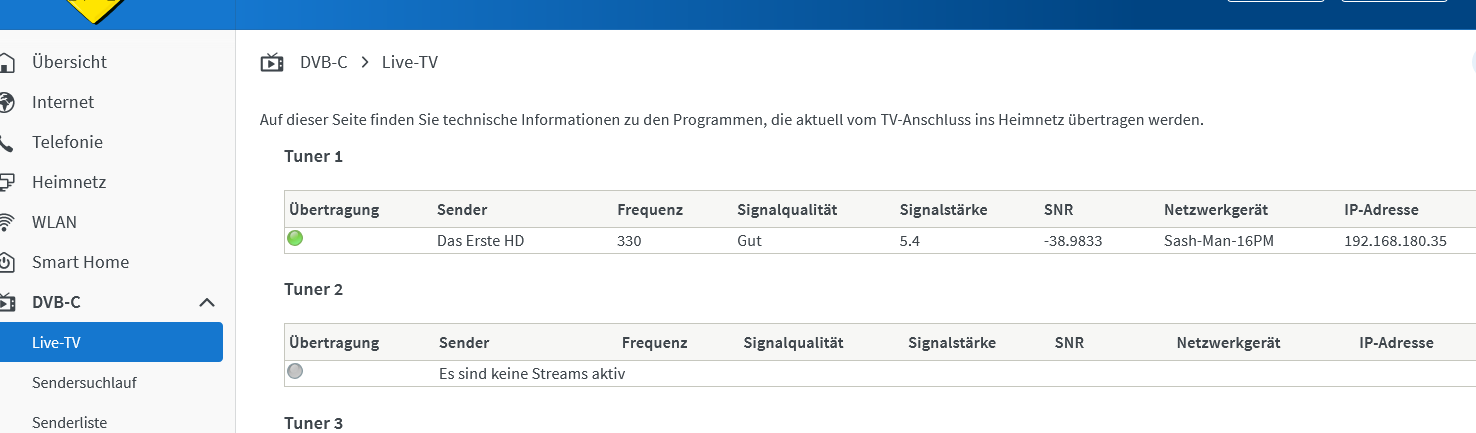Click the green status indicator for Tuner 1
Viewport: 1476px width, 433px height.
(295, 239)
